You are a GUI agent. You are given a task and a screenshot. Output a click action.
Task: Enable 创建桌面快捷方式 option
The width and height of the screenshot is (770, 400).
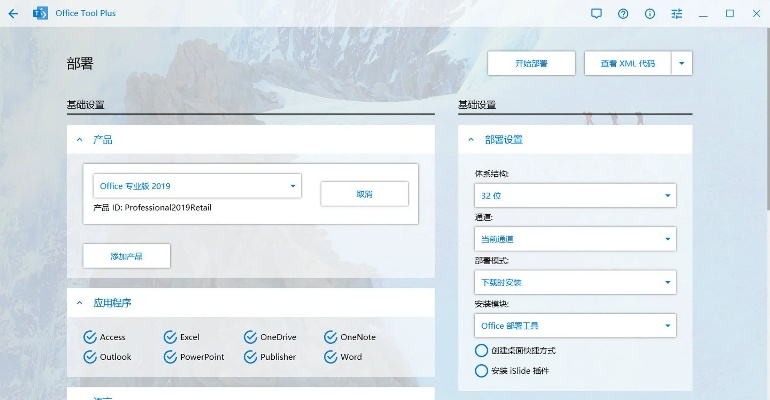(481, 351)
